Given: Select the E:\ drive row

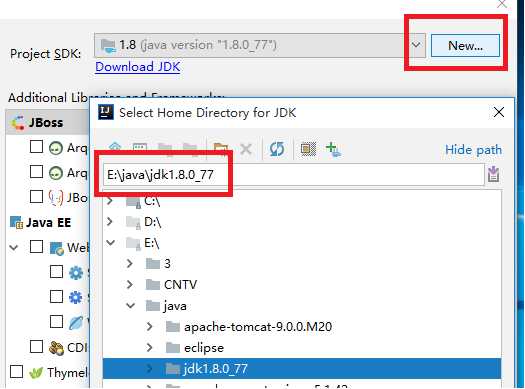Looking at the screenshot, I should click(x=302, y=243).
